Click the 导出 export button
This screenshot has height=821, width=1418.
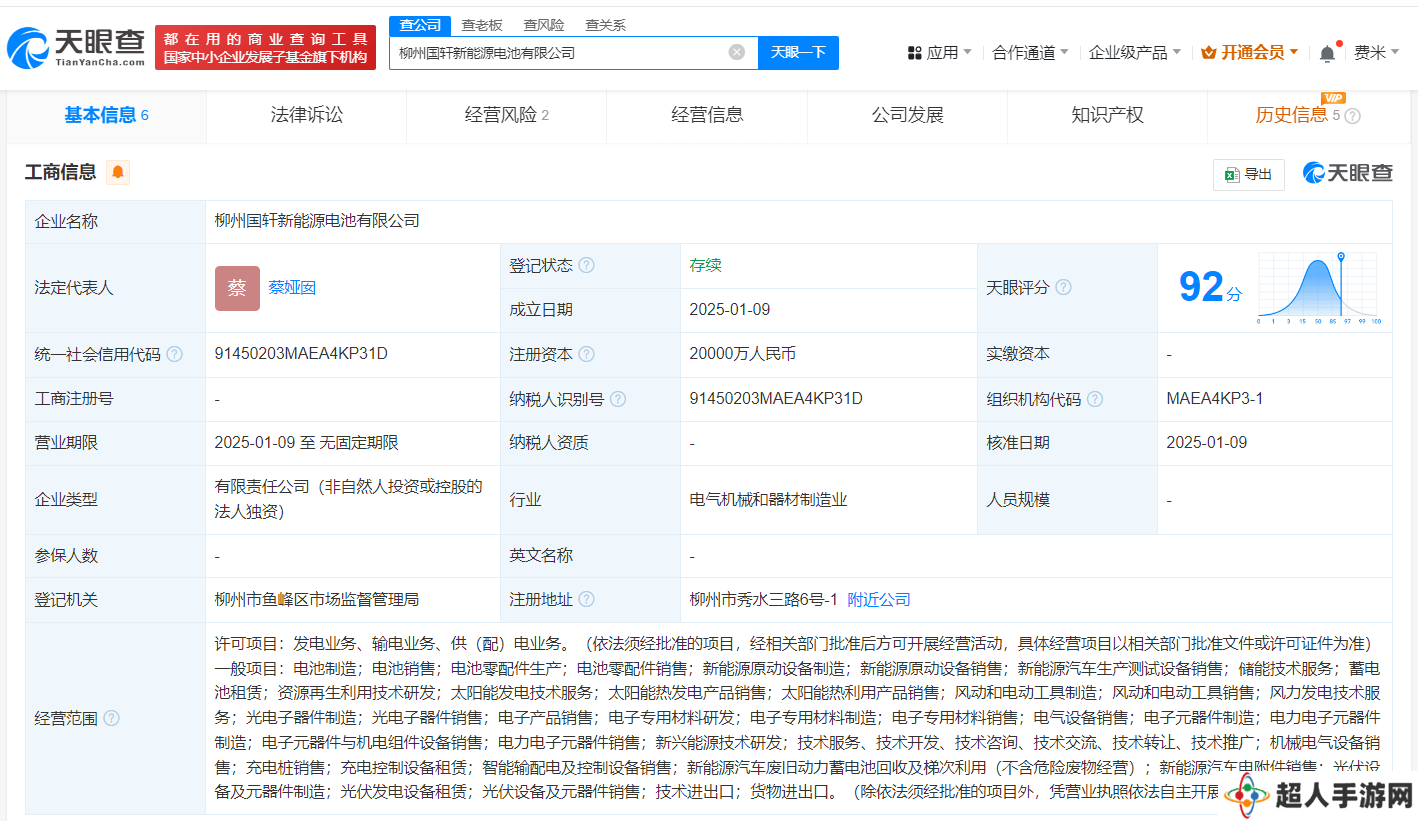coord(1249,175)
